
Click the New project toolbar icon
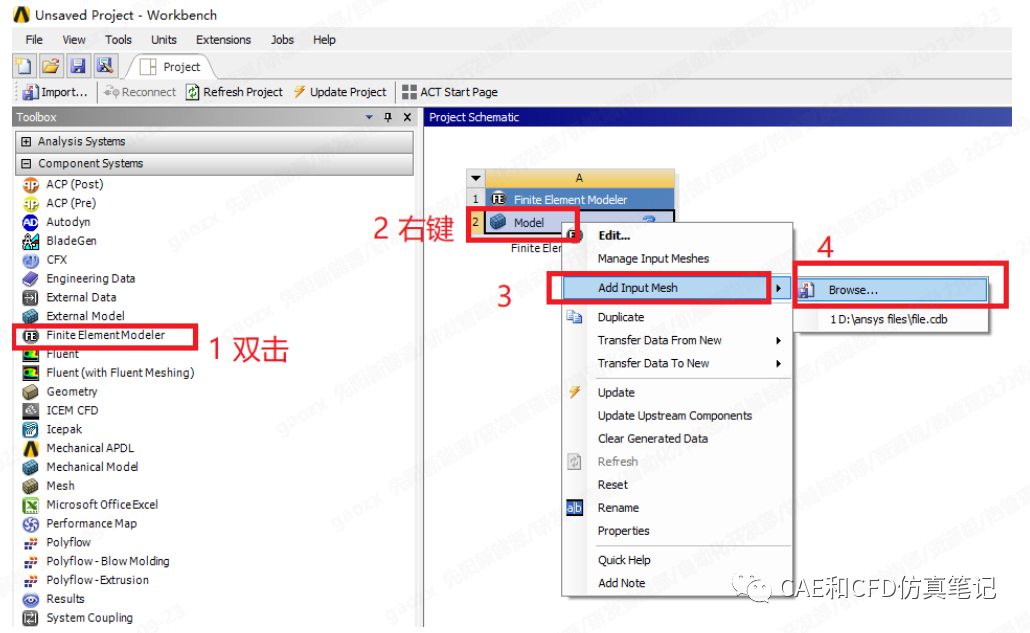pyautogui.click(x=24, y=66)
